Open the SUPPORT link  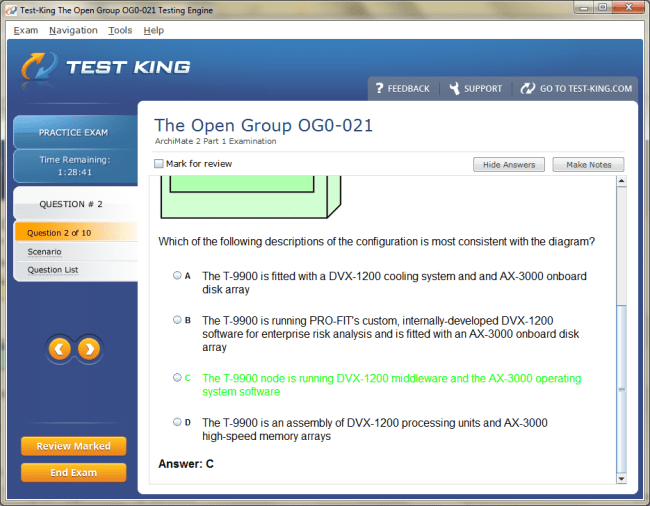pyautogui.click(x=475, y=88)
